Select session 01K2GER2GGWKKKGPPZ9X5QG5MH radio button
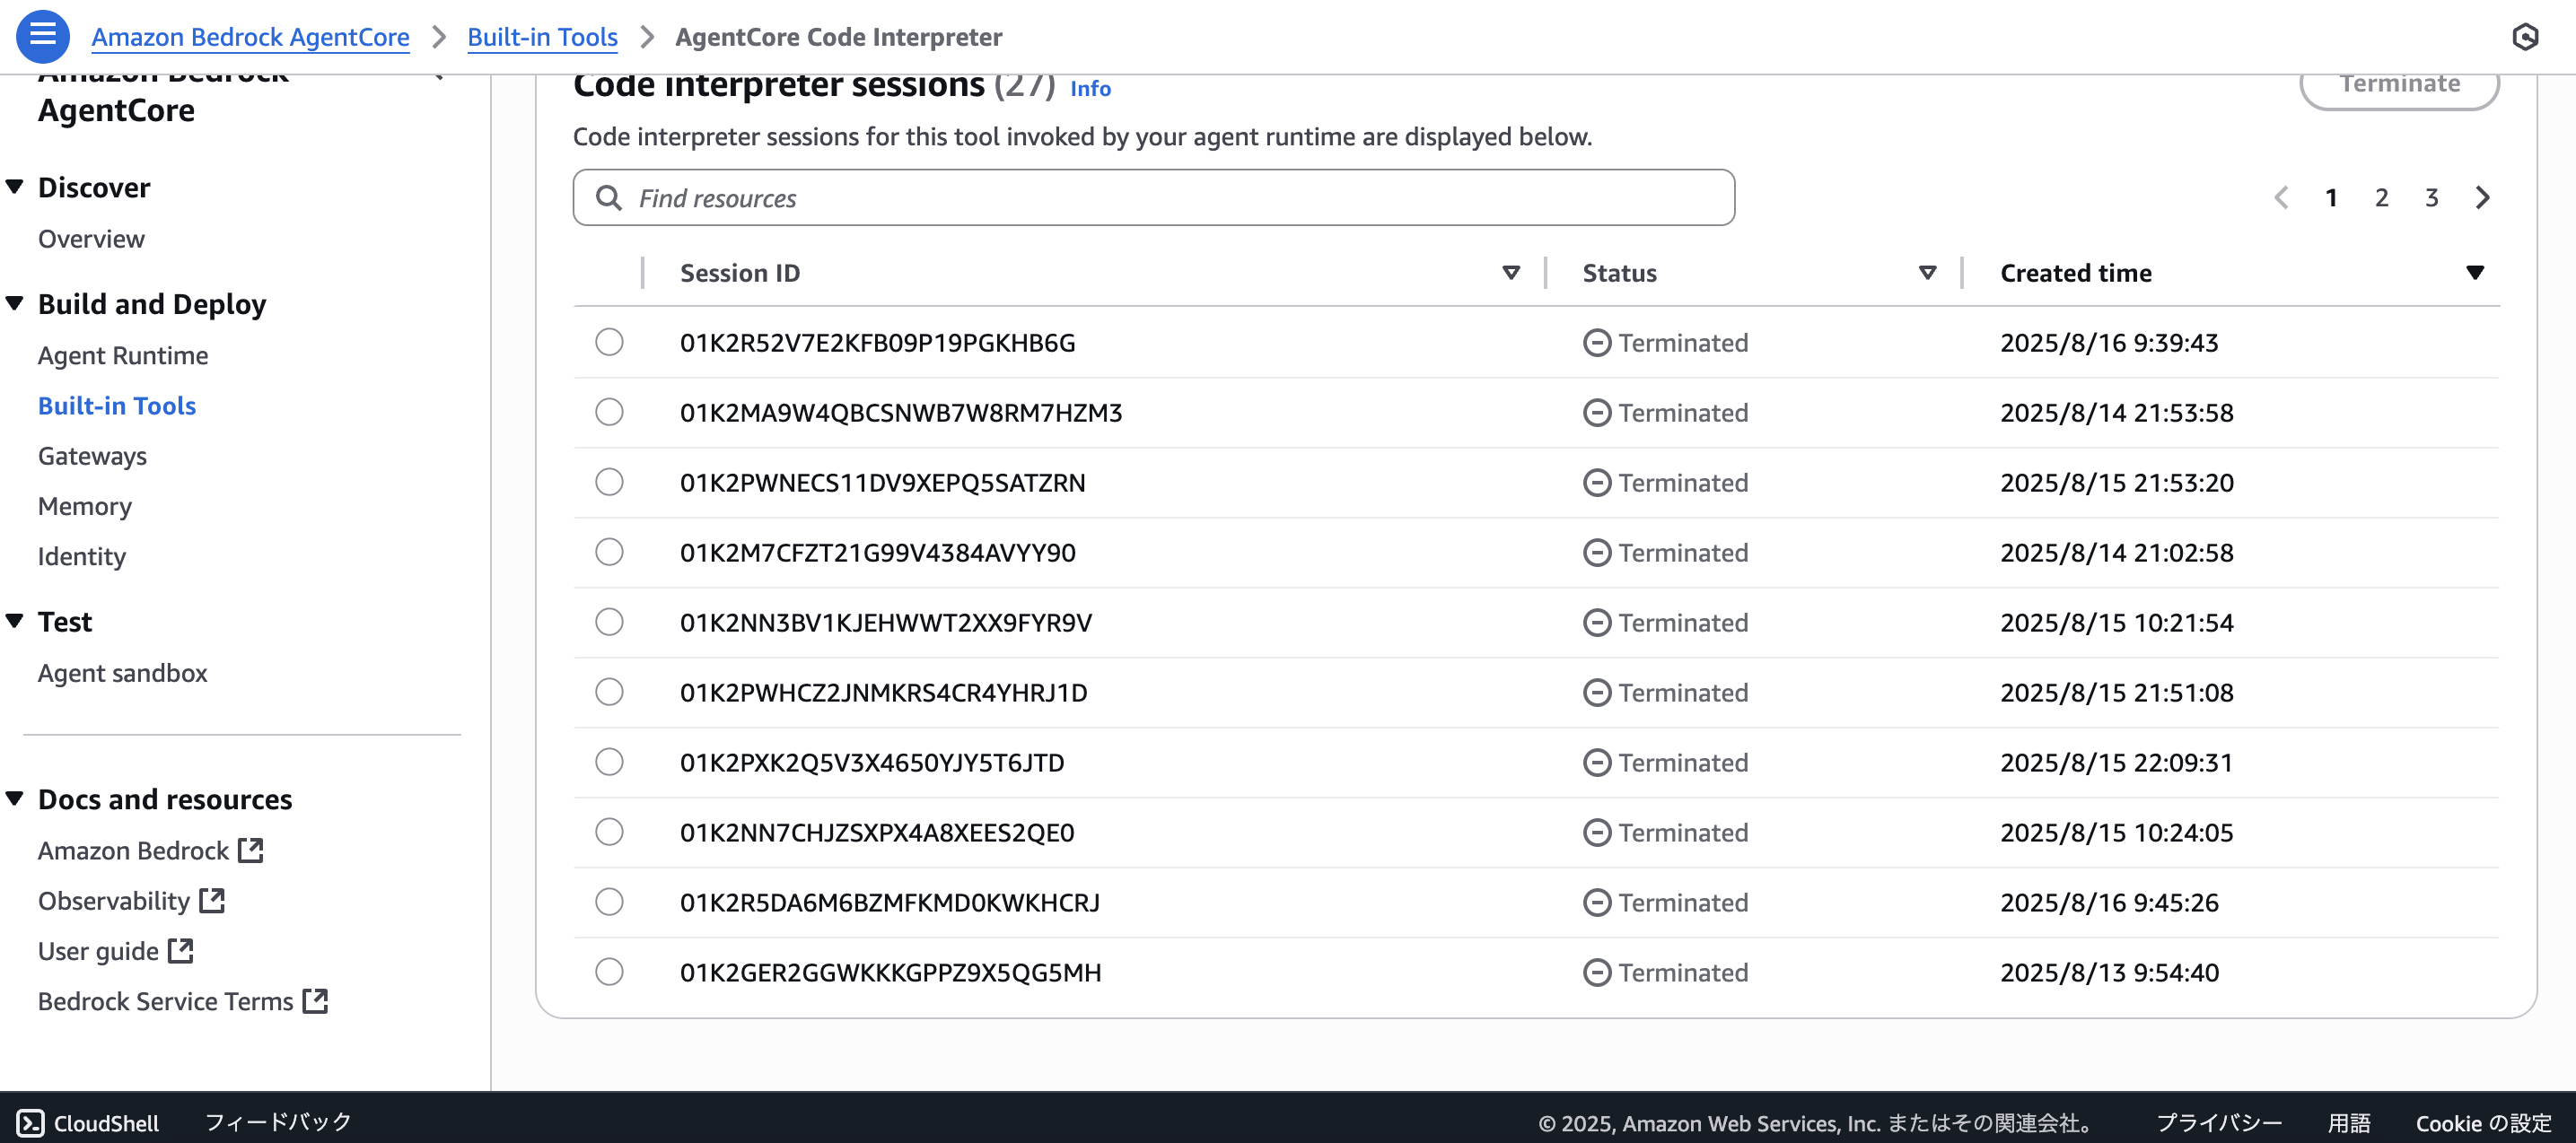This screenshot has height=1143, width=2576. 609,972
